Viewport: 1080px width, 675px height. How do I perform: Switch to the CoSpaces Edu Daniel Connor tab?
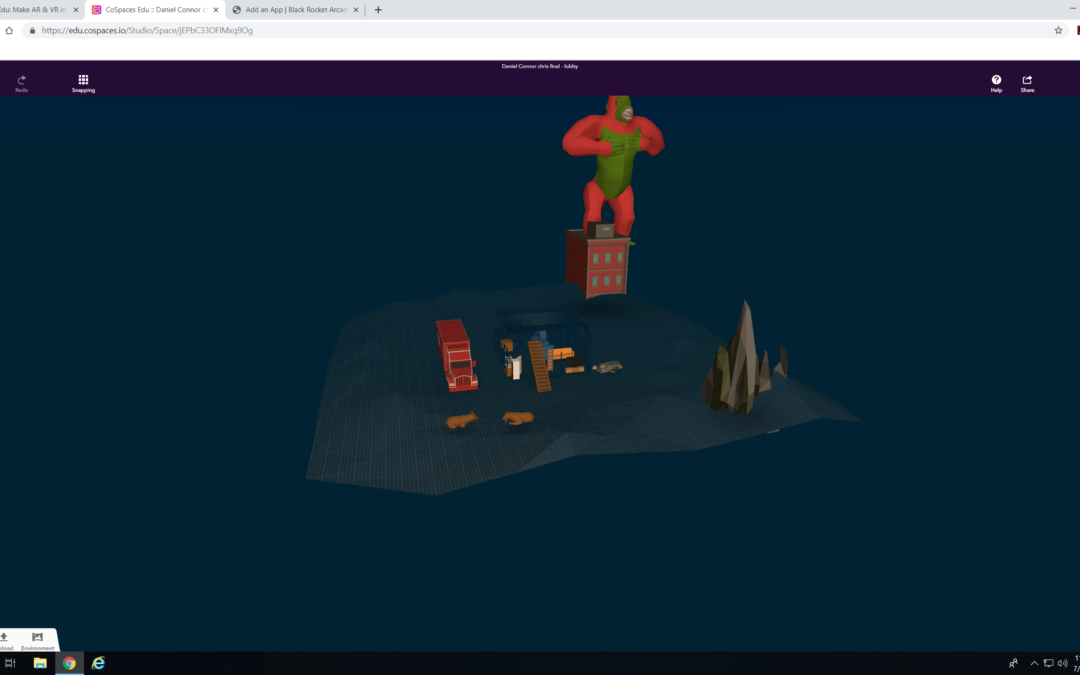pyautogui.click(x=154, y=10)
